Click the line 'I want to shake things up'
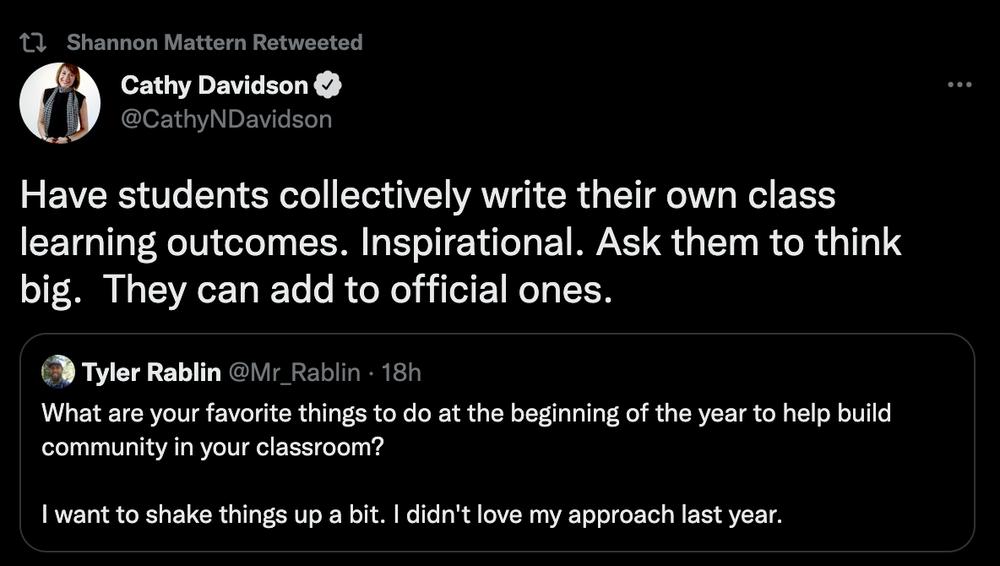The width and height of the screenshot is (1000, 566). point(412,514)
